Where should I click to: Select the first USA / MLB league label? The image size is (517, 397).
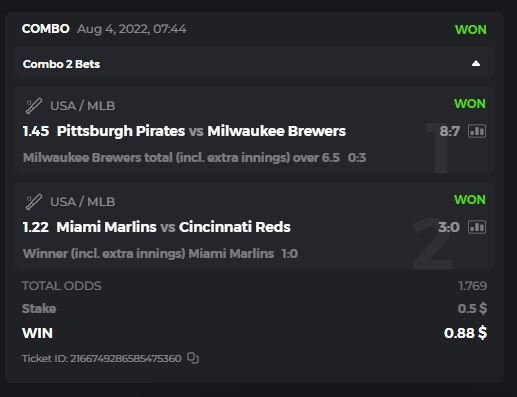pyautogui.click(x=83, y=106)
